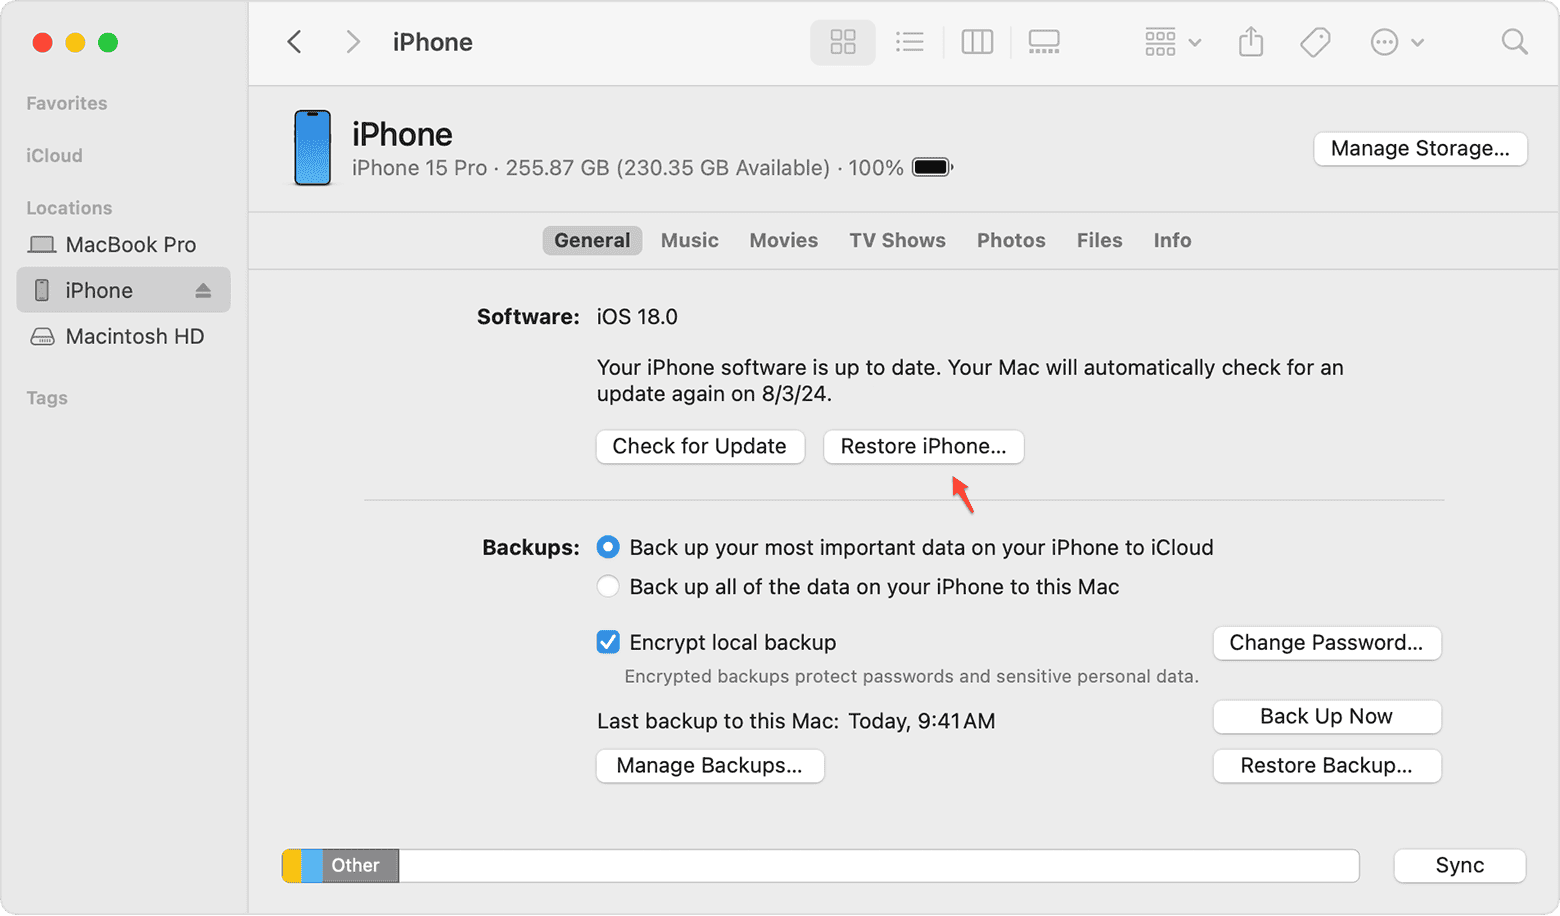Eject the iPhone from the sidebar
Image resolution: width=1560 pixels, height=916 pixels.
(205, 290)
